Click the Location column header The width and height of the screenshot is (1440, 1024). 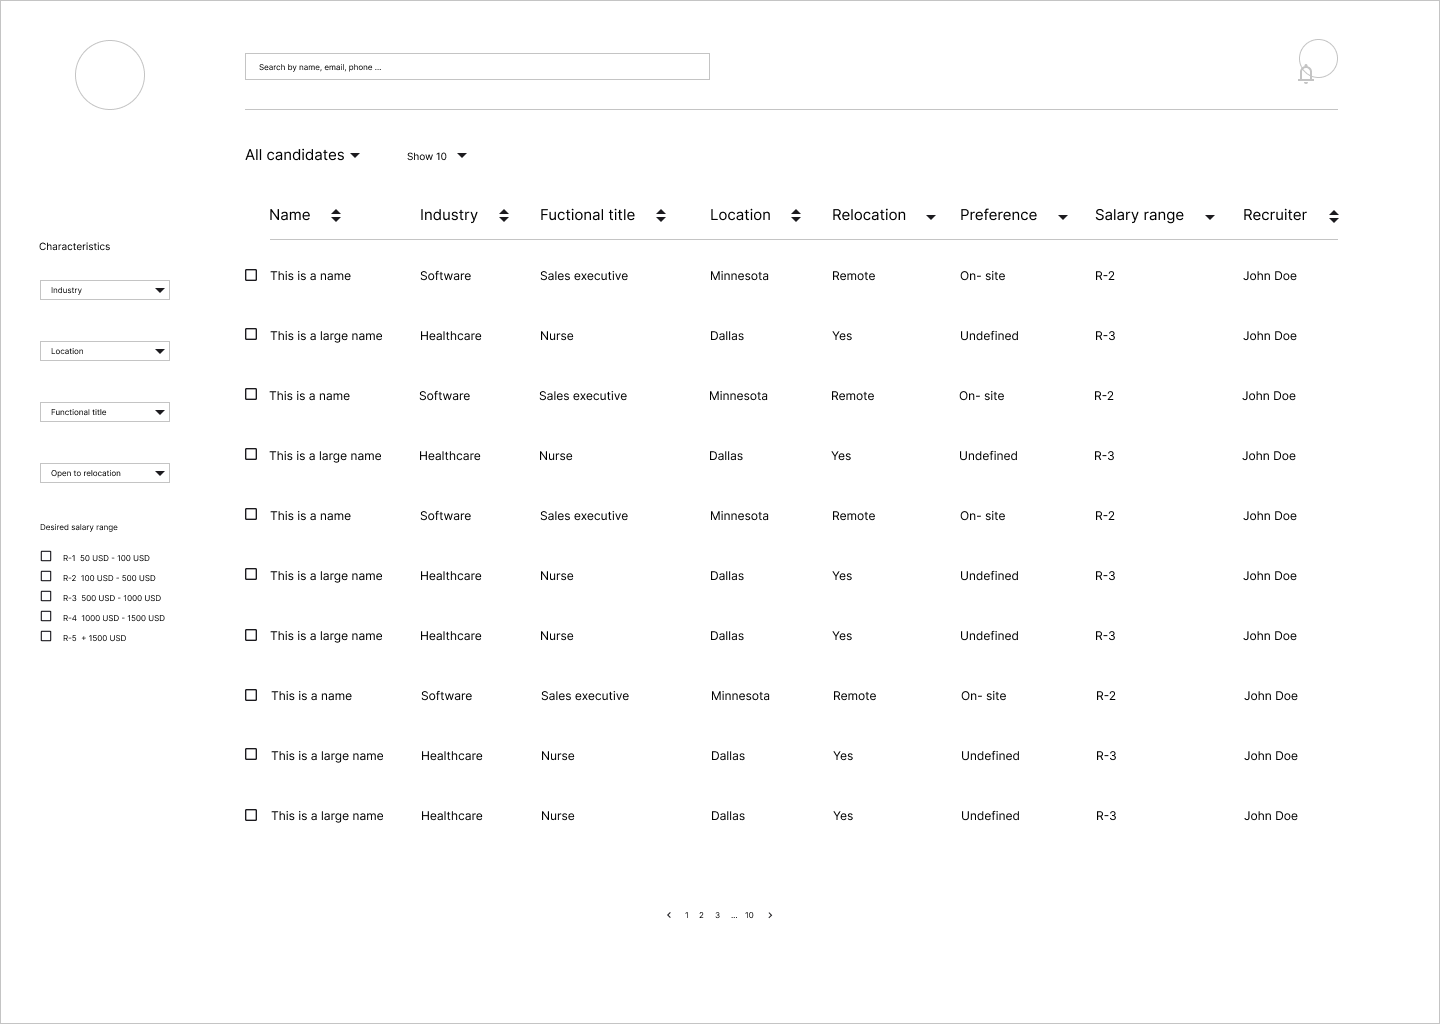[x=740, y=215]
